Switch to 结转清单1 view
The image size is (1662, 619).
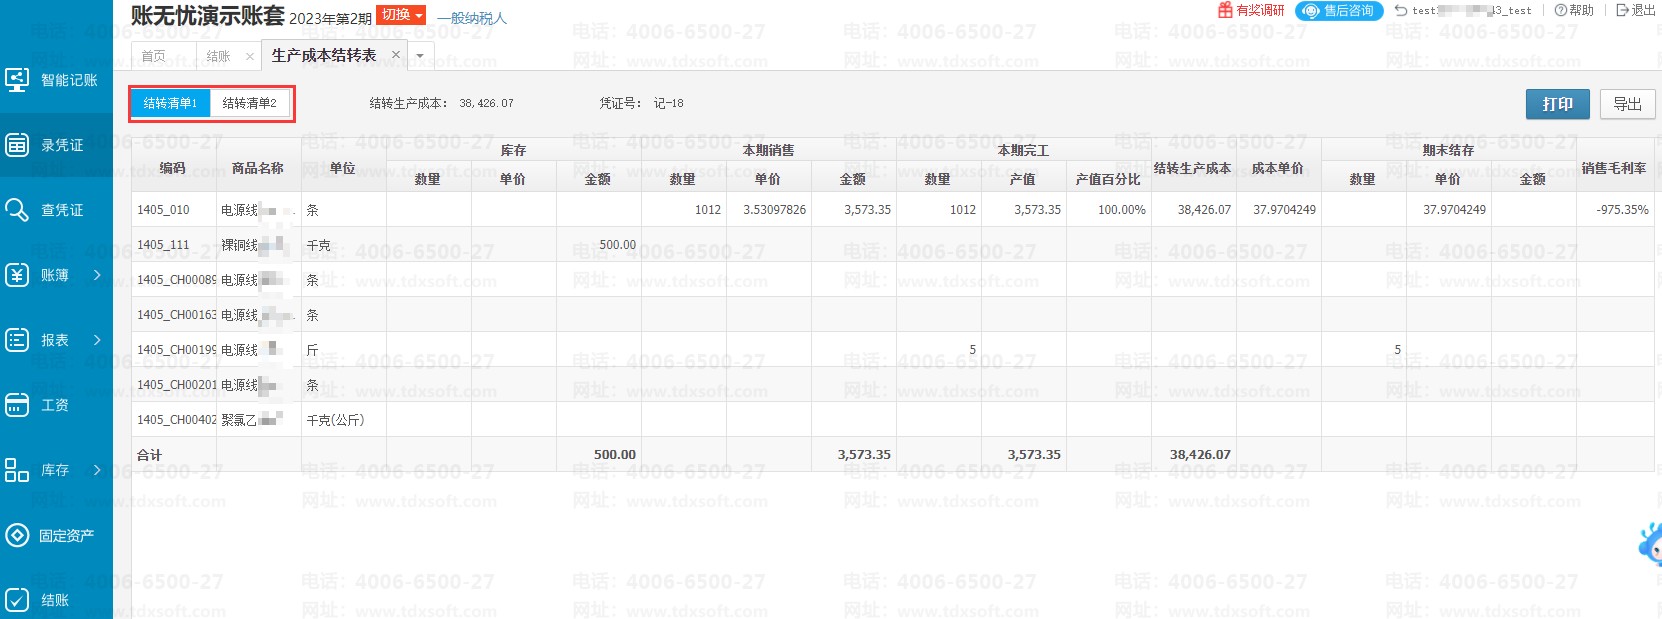(x=170, y=103)
